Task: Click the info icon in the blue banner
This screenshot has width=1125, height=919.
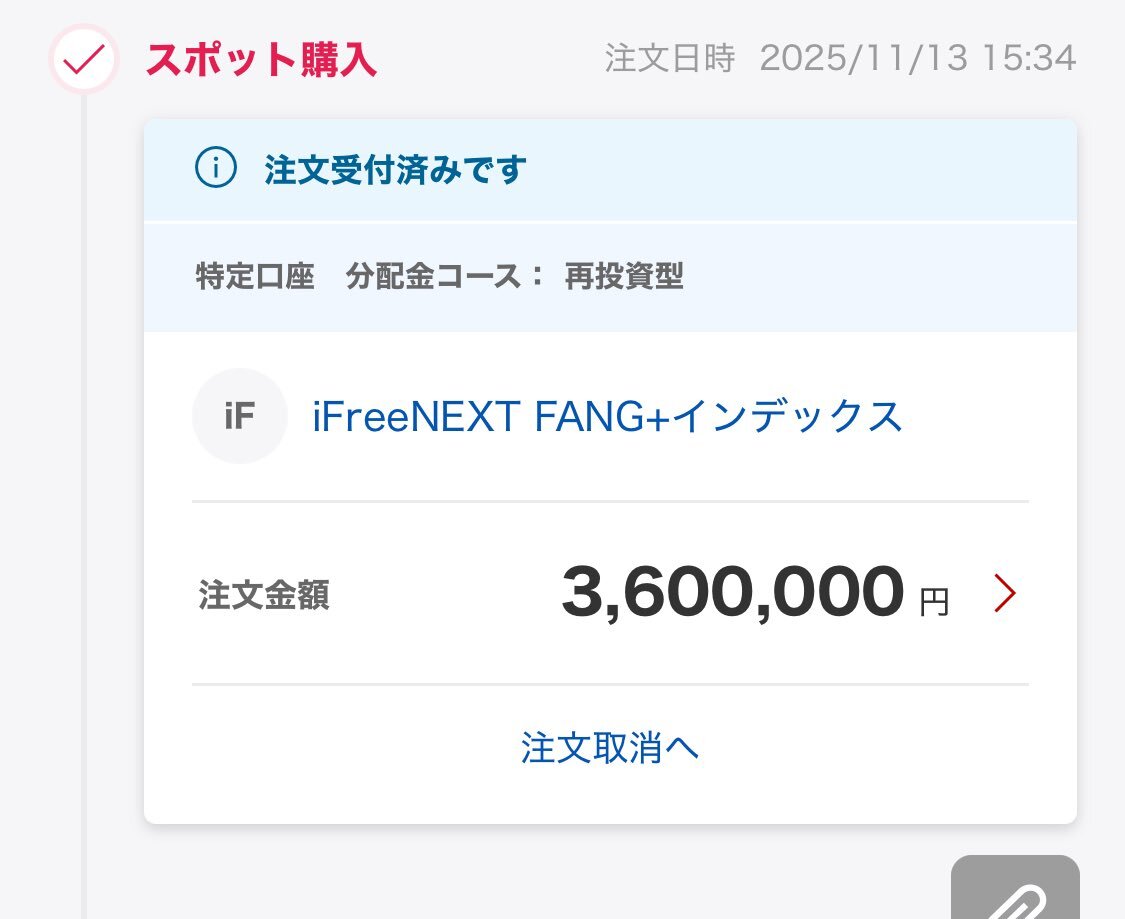Action: click(x=215, y=170)
